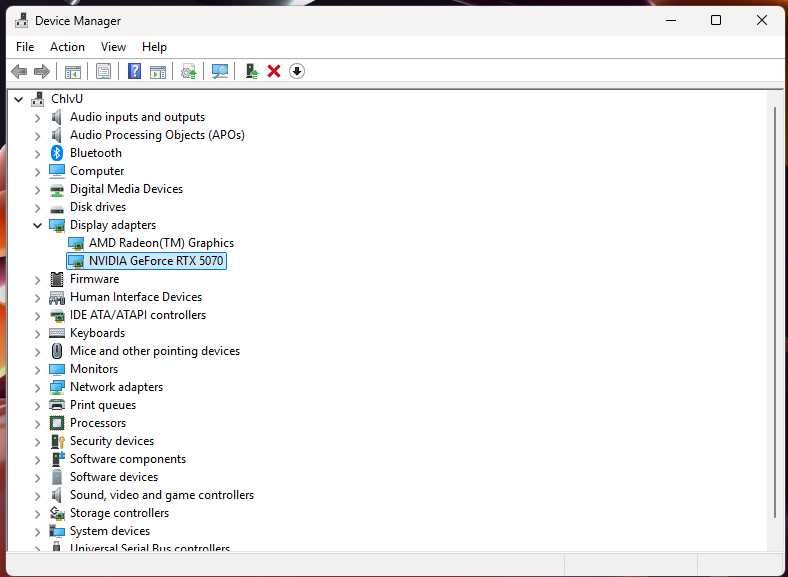
Task: Minimize the Device Manager window
Action: tap(670, 21)
